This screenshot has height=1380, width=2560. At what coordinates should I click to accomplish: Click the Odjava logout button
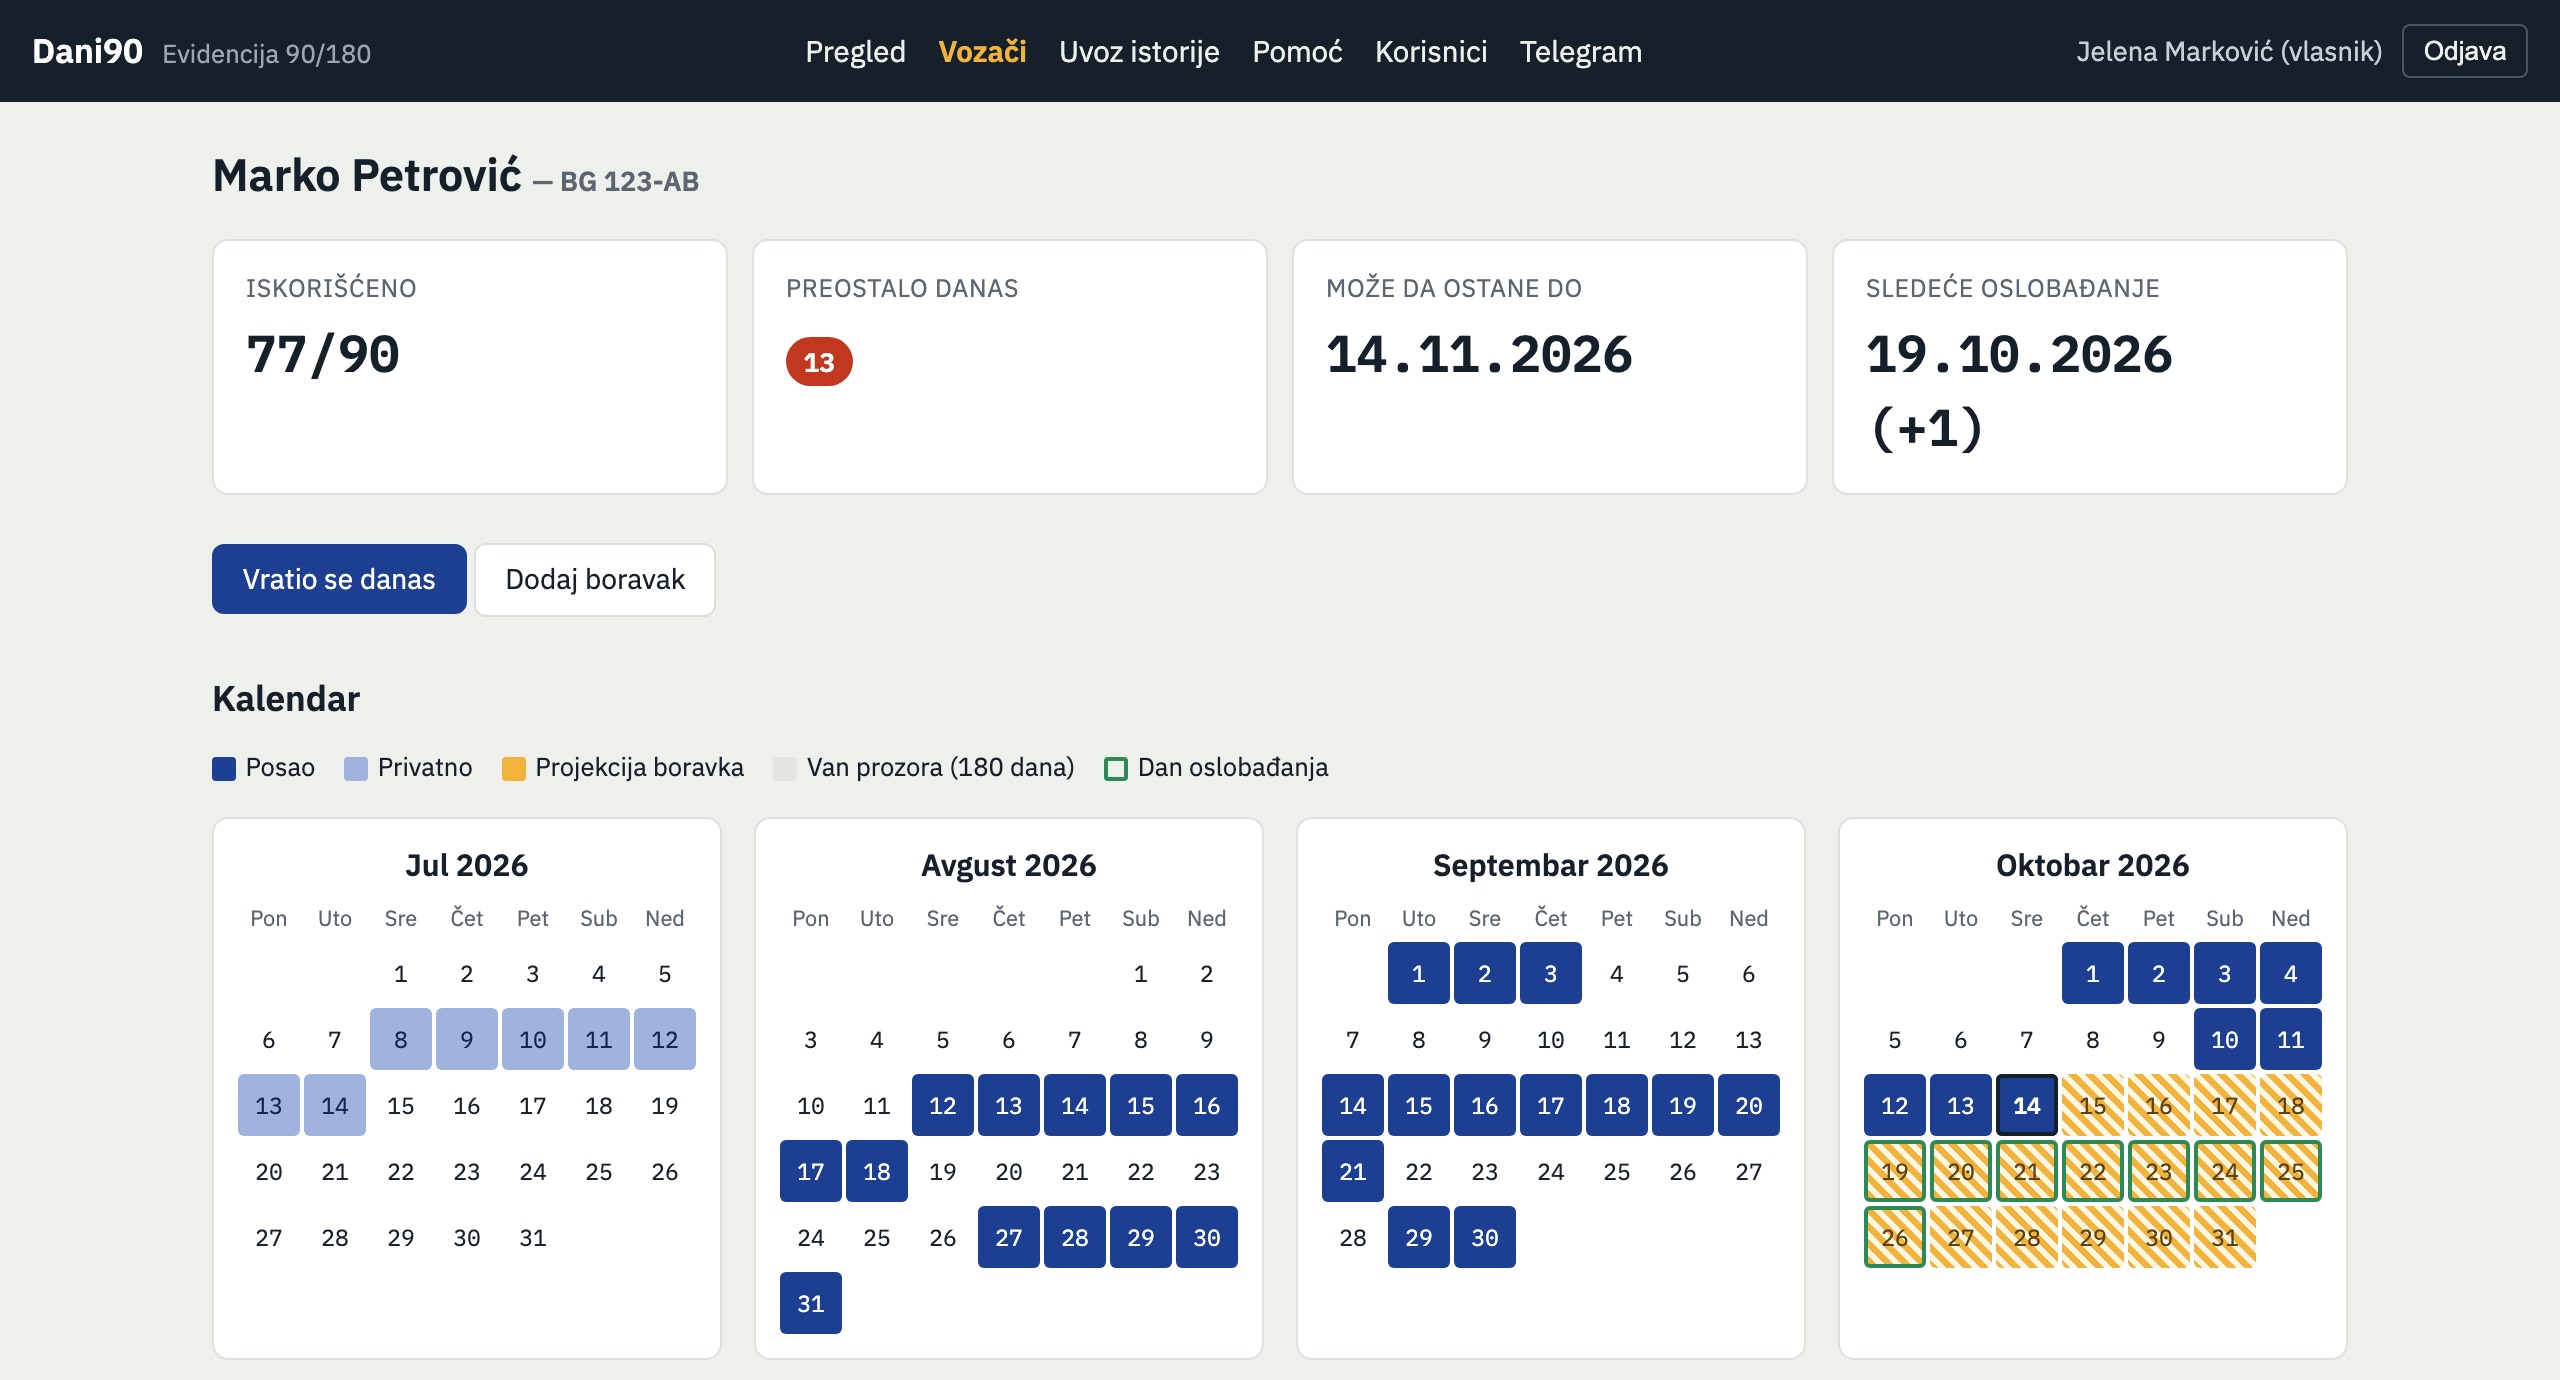point(2464,51)
